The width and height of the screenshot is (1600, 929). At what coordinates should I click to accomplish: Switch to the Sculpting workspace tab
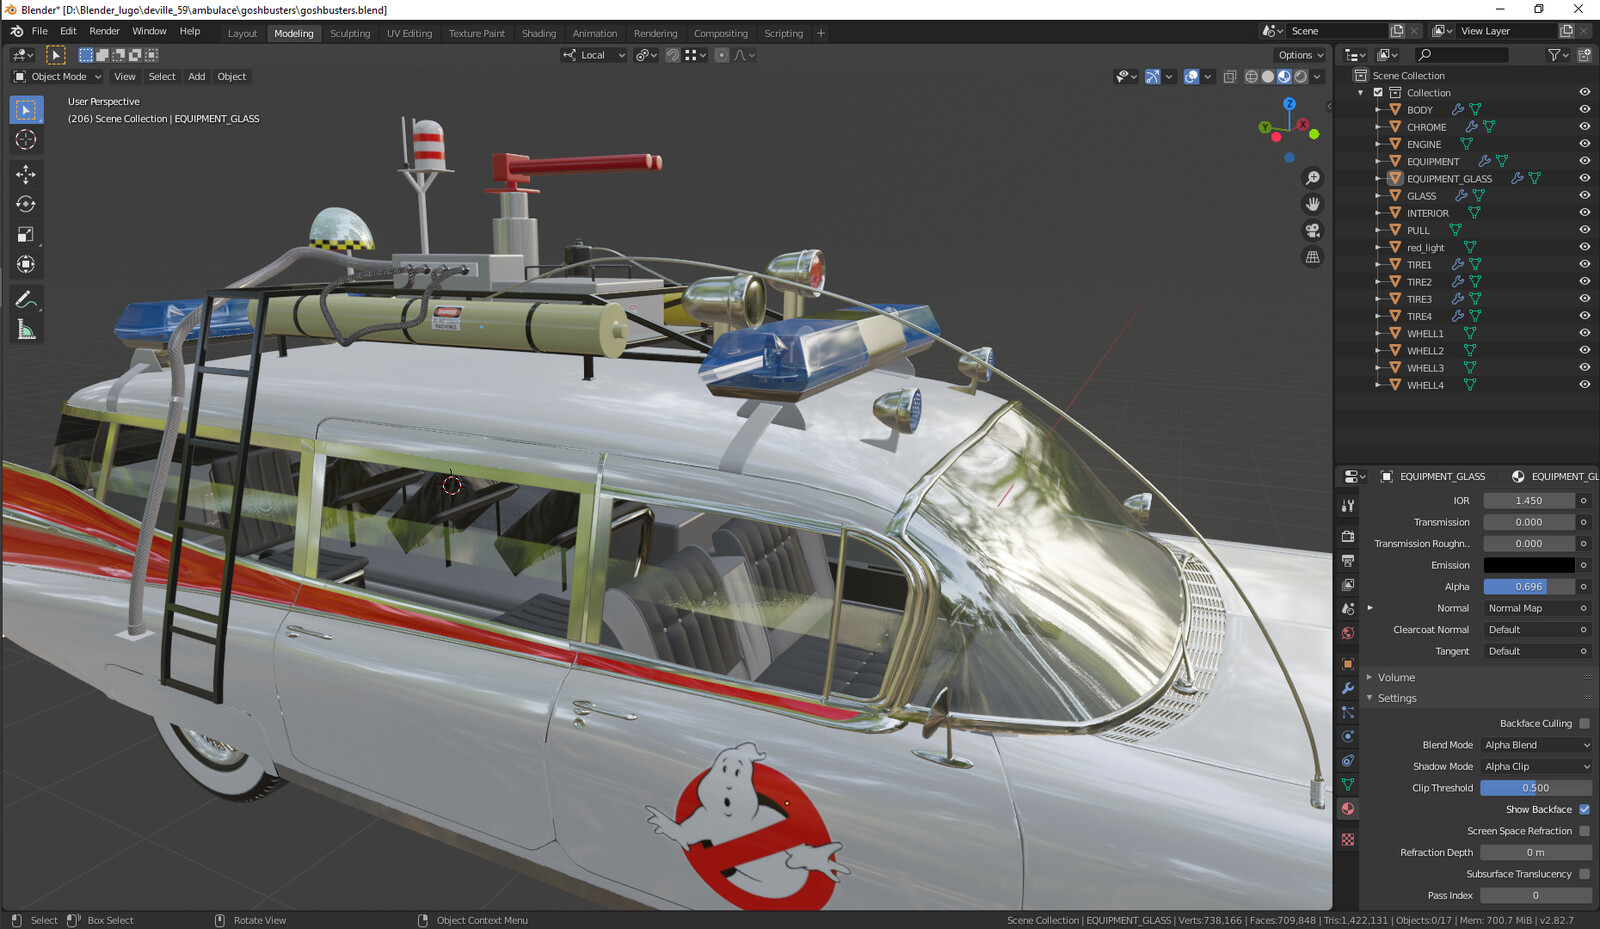[x=350, y=34]
